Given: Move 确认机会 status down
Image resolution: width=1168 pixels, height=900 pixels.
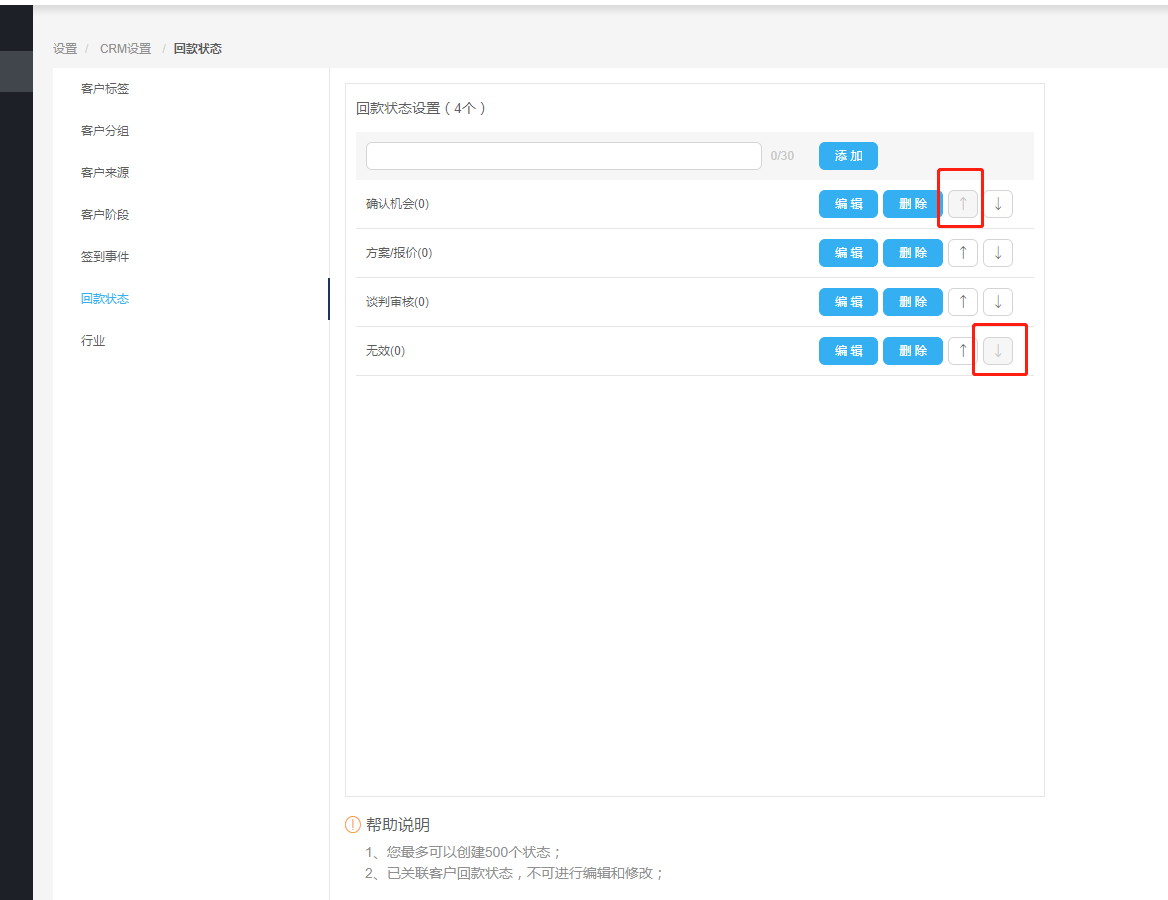Looking at the screenshot, I should click(x=997, y=204).
